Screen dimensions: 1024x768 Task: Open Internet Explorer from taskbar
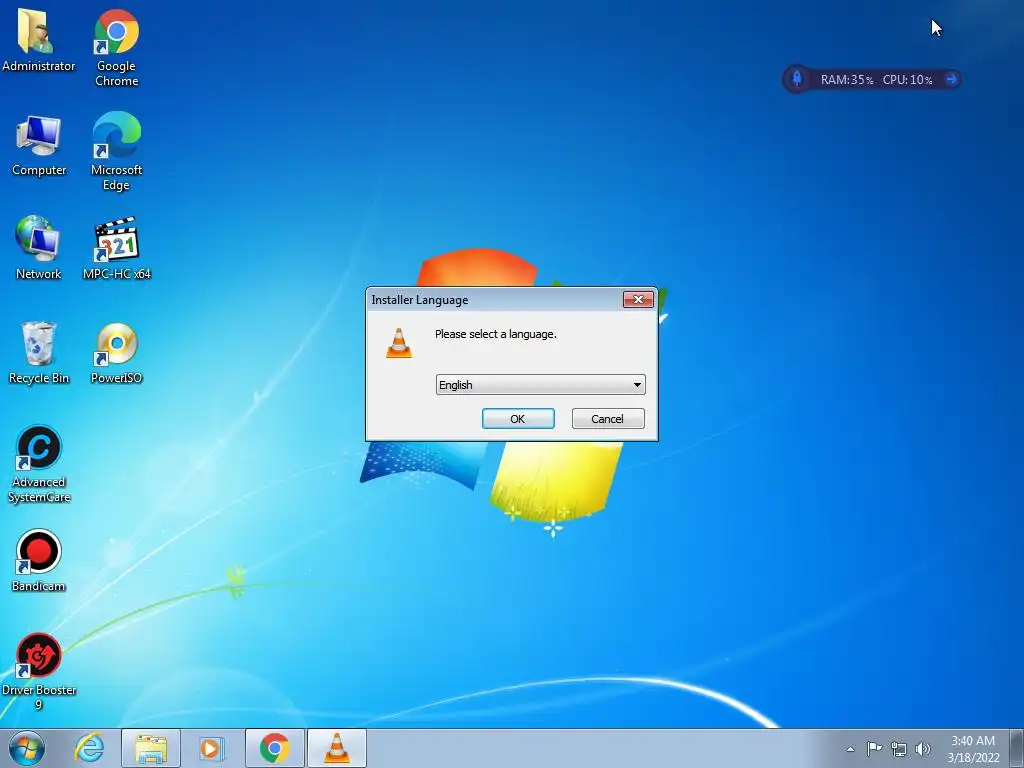tap(89, 748)
